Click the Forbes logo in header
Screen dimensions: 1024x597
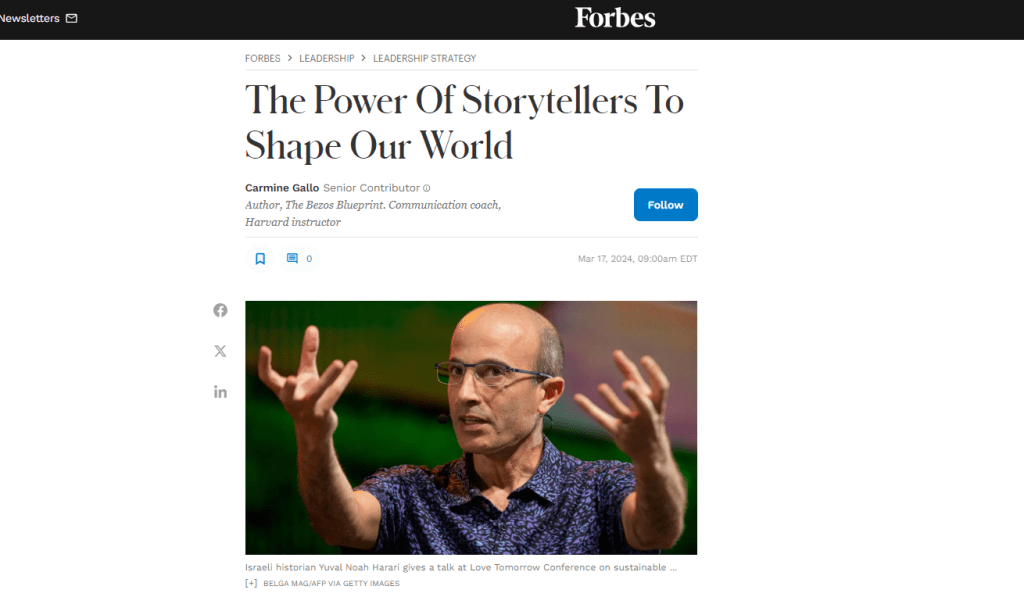click(615, 18)
